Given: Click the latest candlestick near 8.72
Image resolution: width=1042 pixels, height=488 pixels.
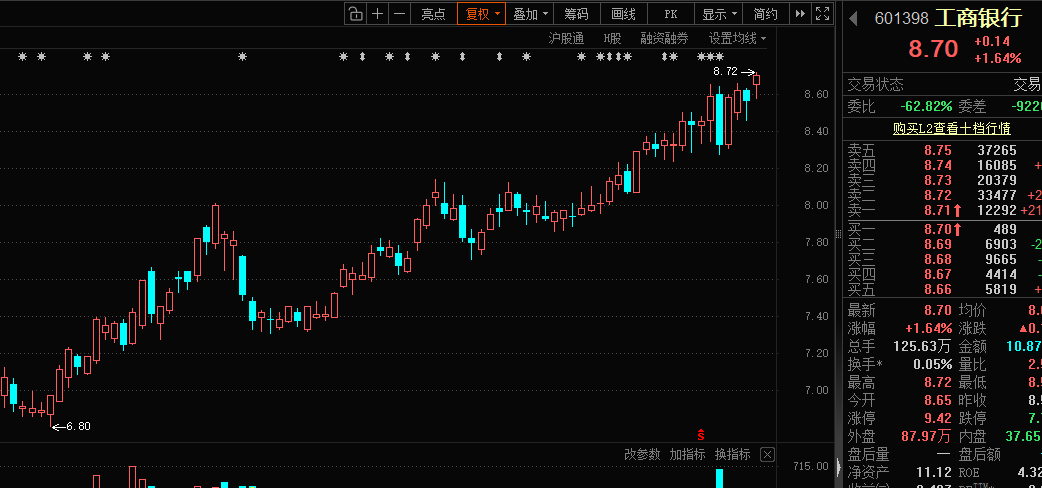Looking at the screenshot, I should click(x=756, y=81).
